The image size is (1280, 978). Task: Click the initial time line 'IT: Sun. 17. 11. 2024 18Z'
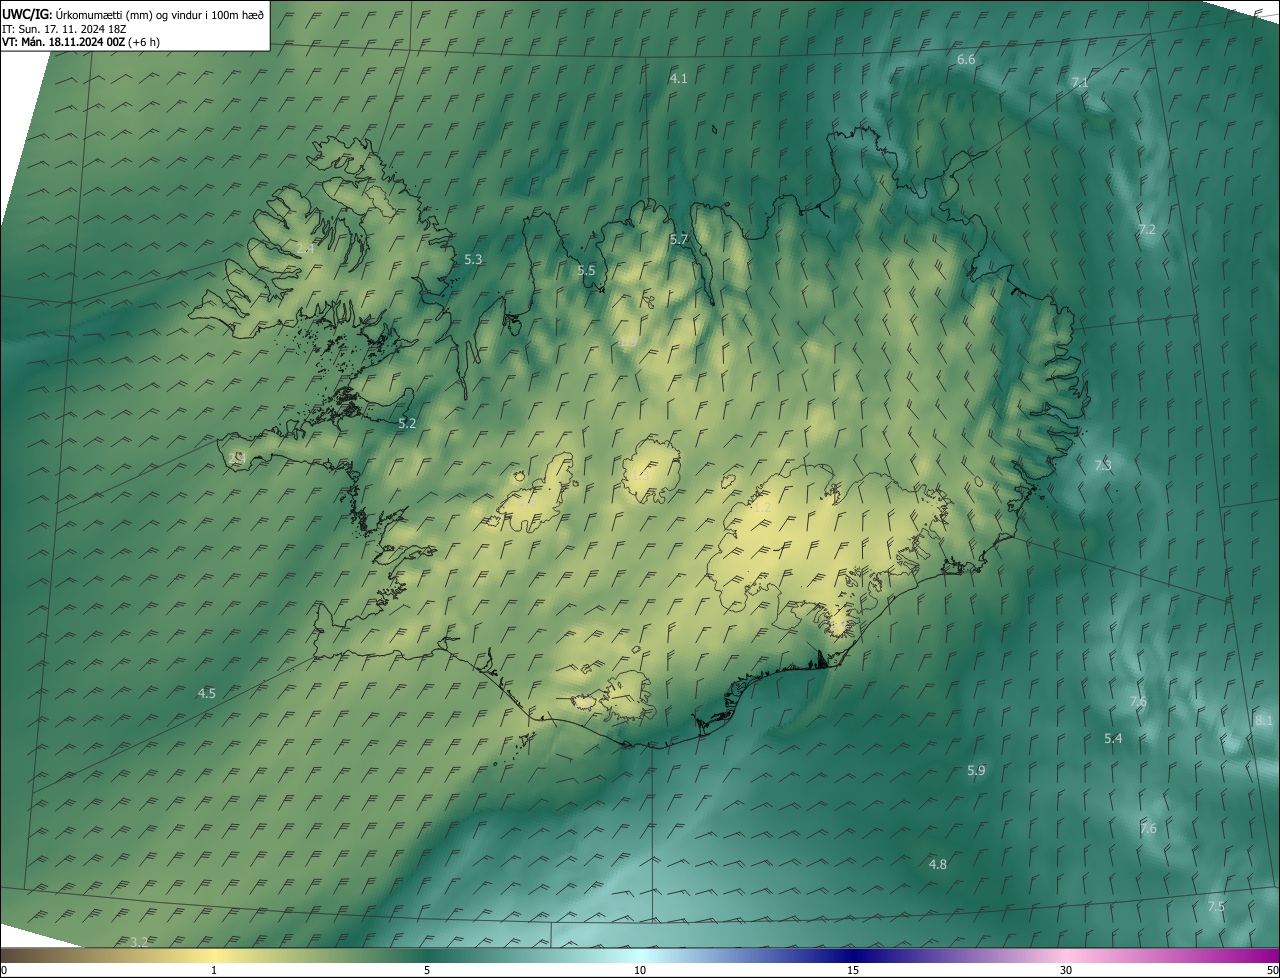(x=64, y=28)
